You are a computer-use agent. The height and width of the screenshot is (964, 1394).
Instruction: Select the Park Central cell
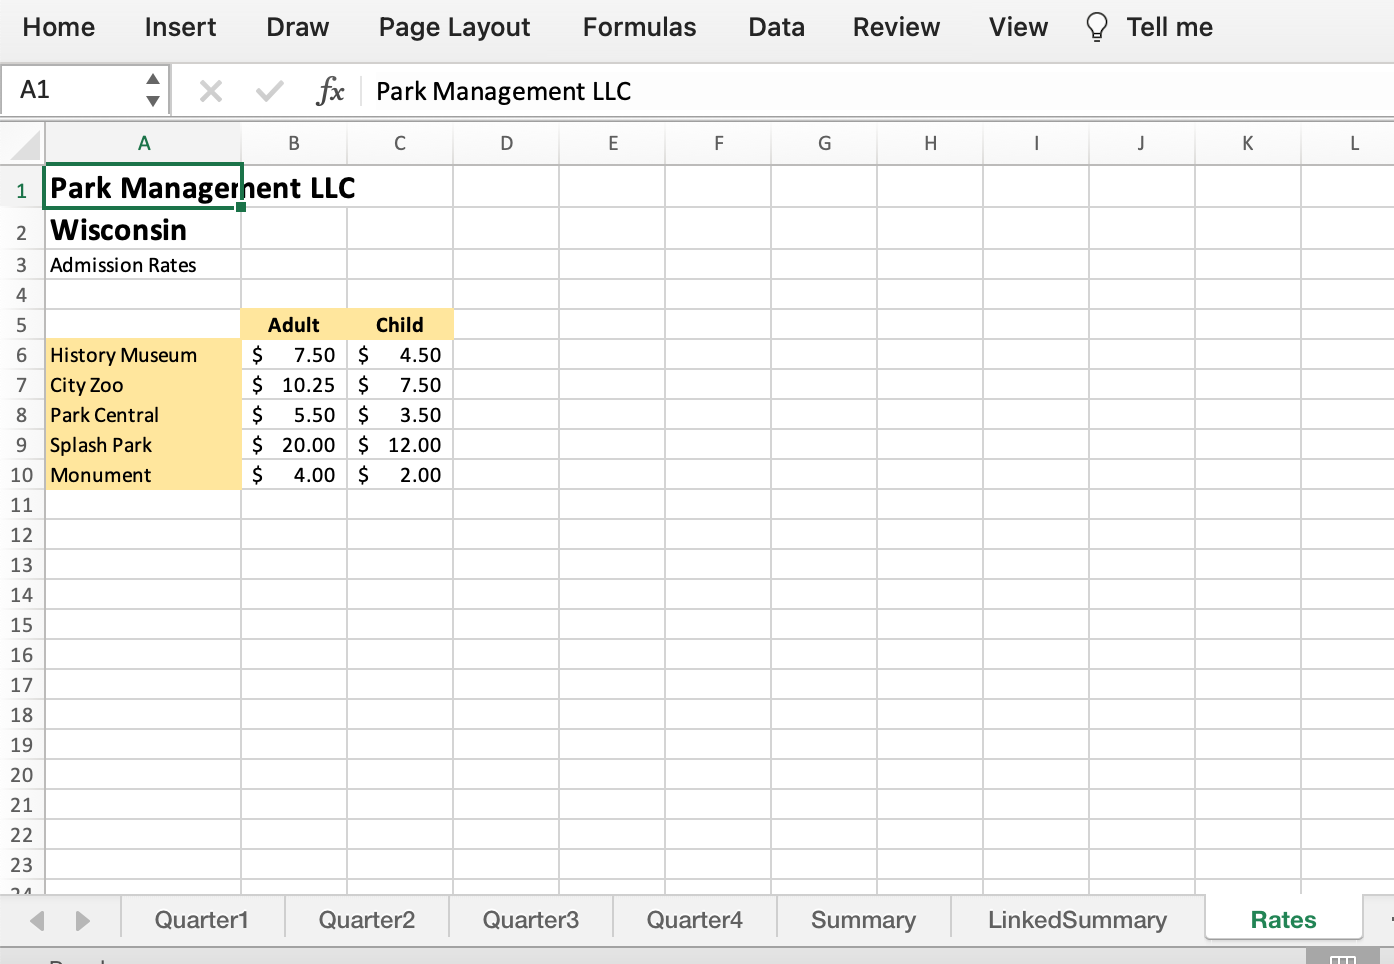pos(143,415)
